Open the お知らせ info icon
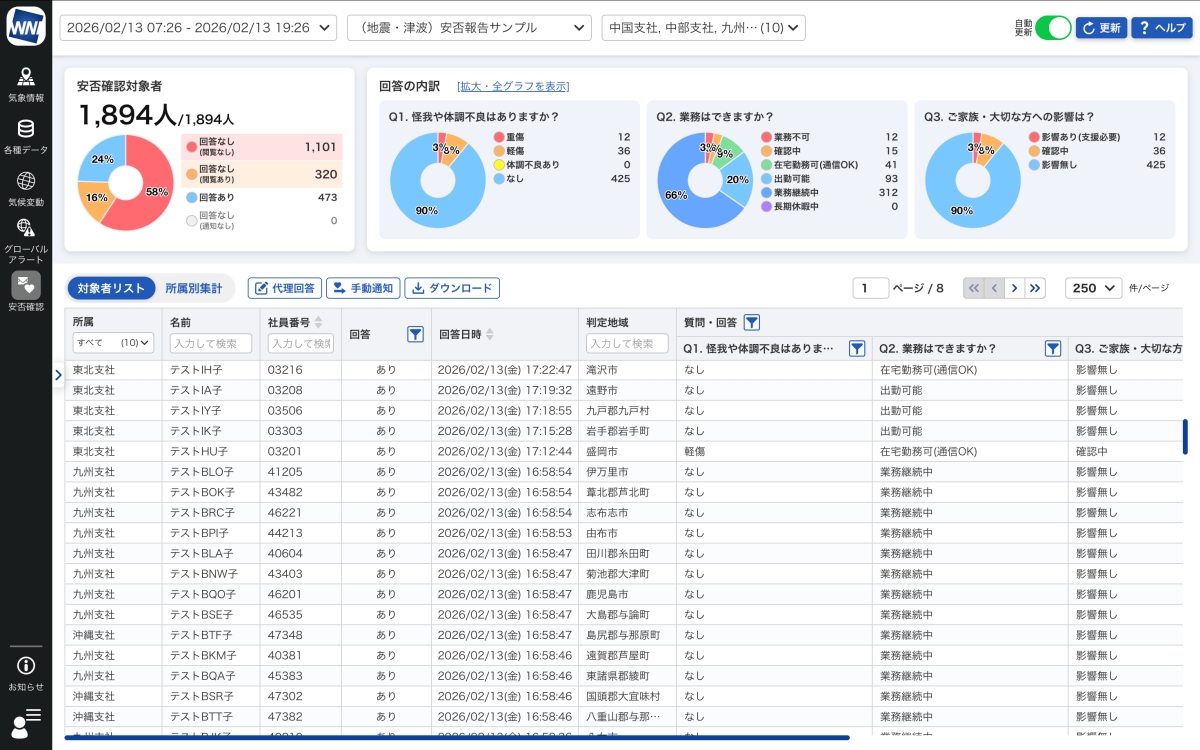The height and width of the screenshot is (750, 1200). point(25,671)
